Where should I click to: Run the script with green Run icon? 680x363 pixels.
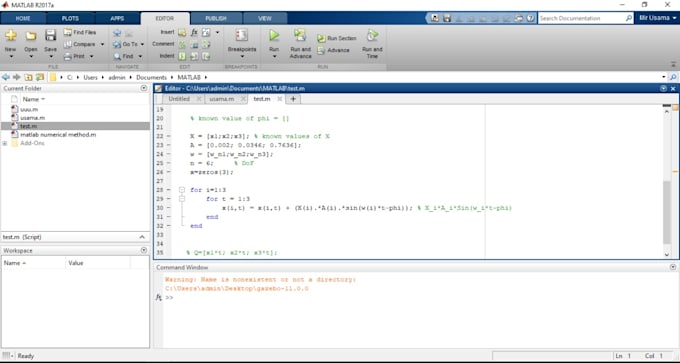point(274,35)
